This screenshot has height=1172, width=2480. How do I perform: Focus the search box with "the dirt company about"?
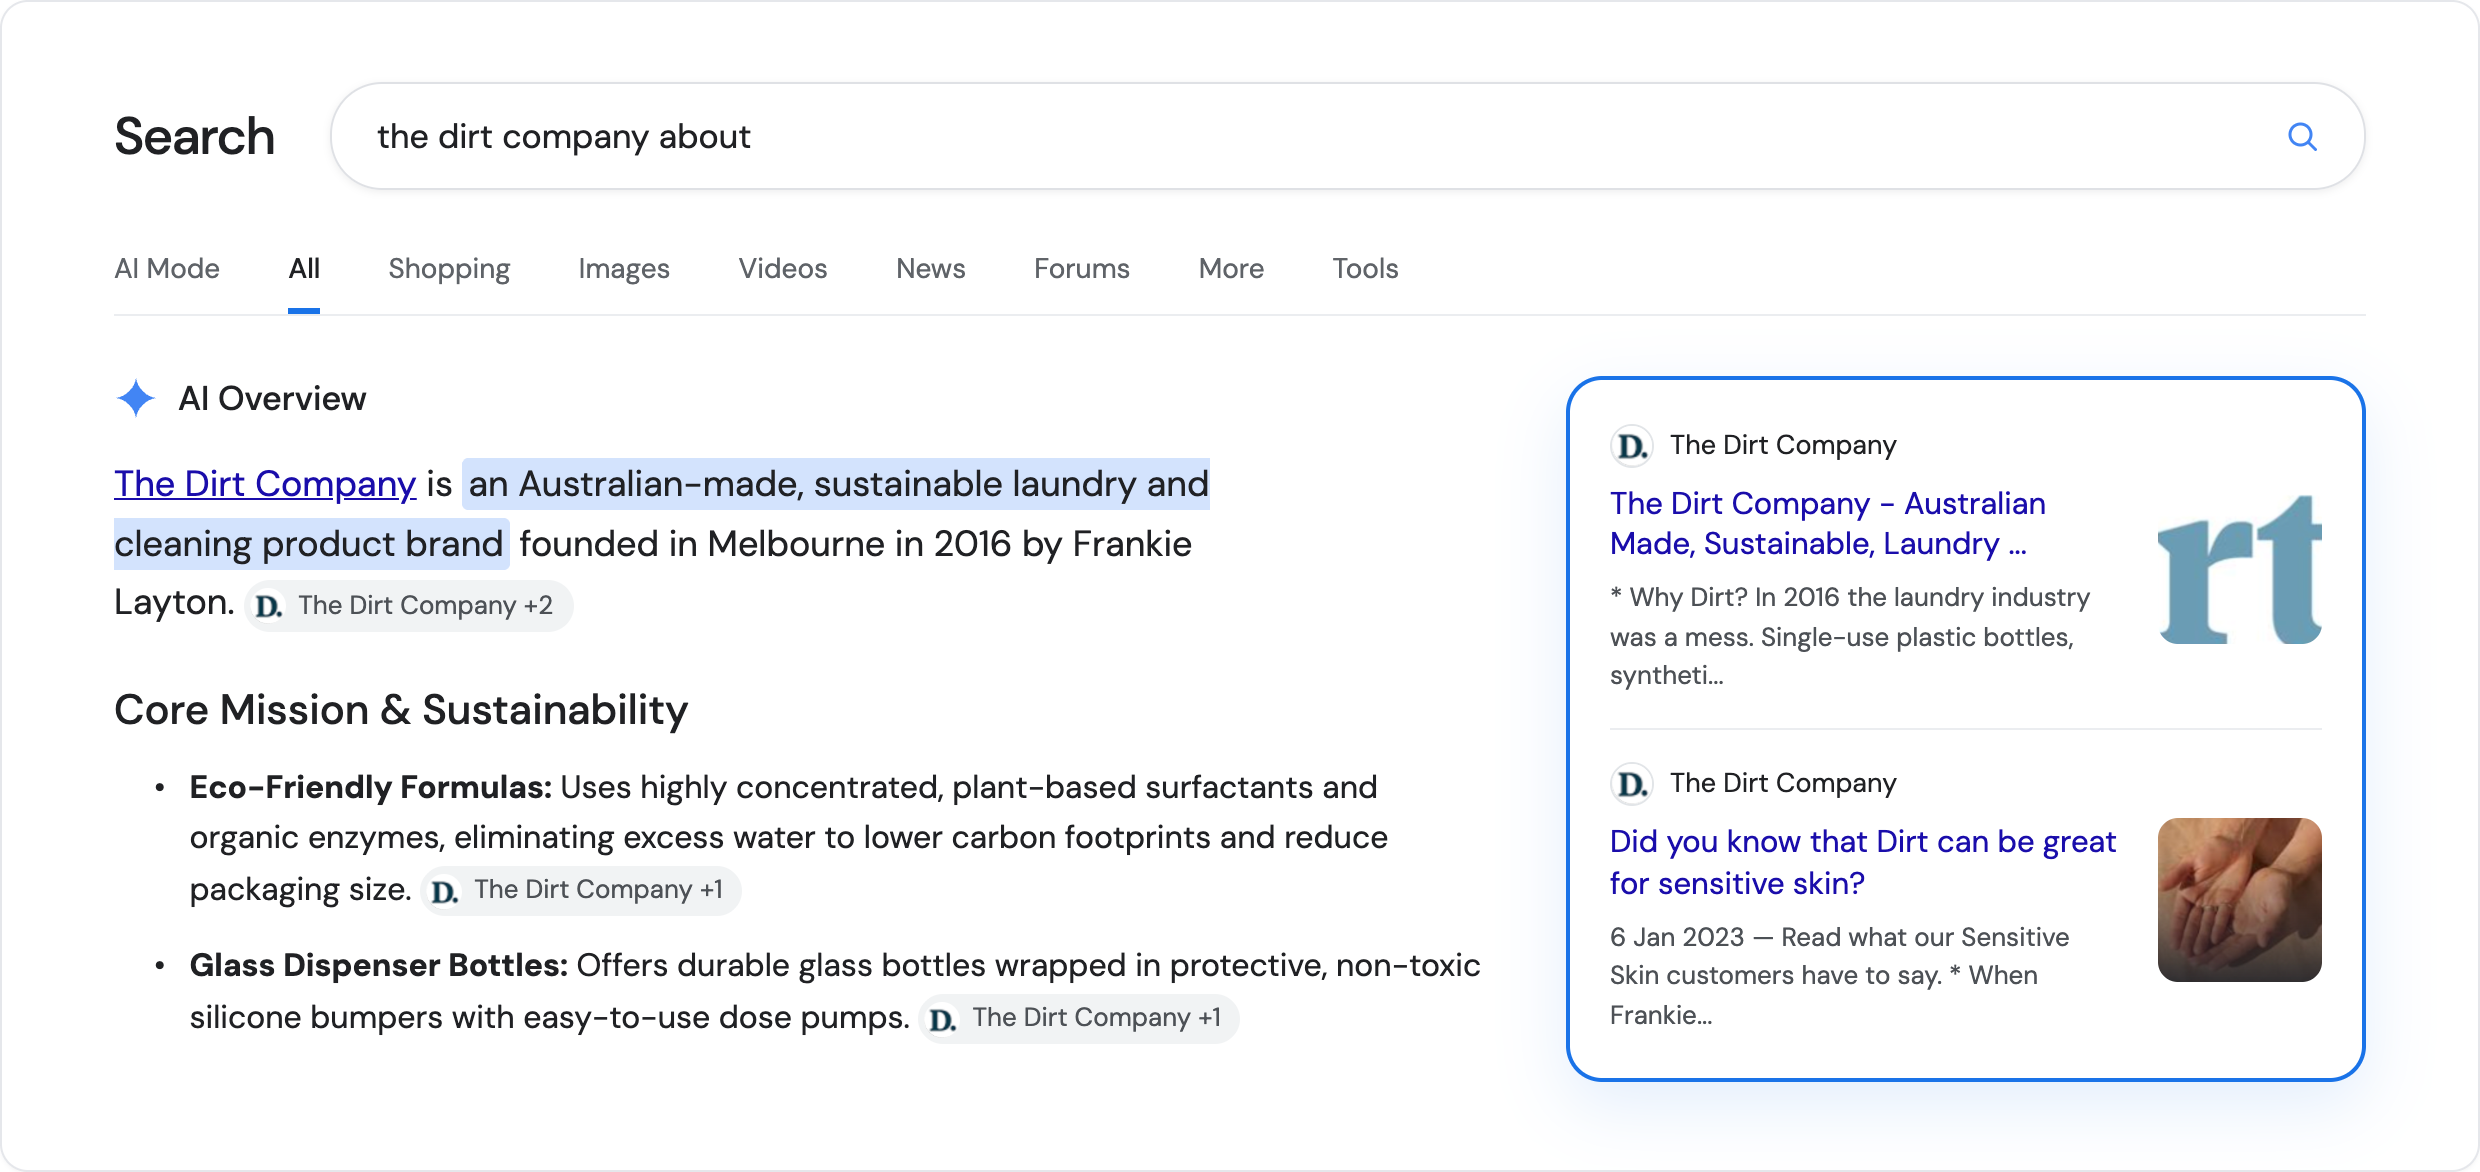pyautogui.click(x=1347, y=136)
